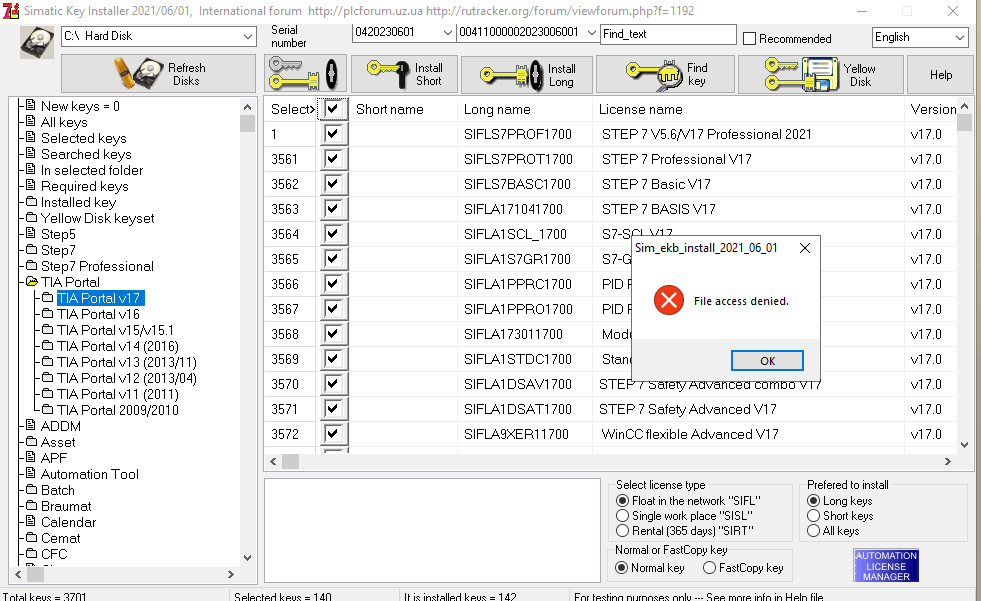Select Step7 Professional in tree

(96, 266)
